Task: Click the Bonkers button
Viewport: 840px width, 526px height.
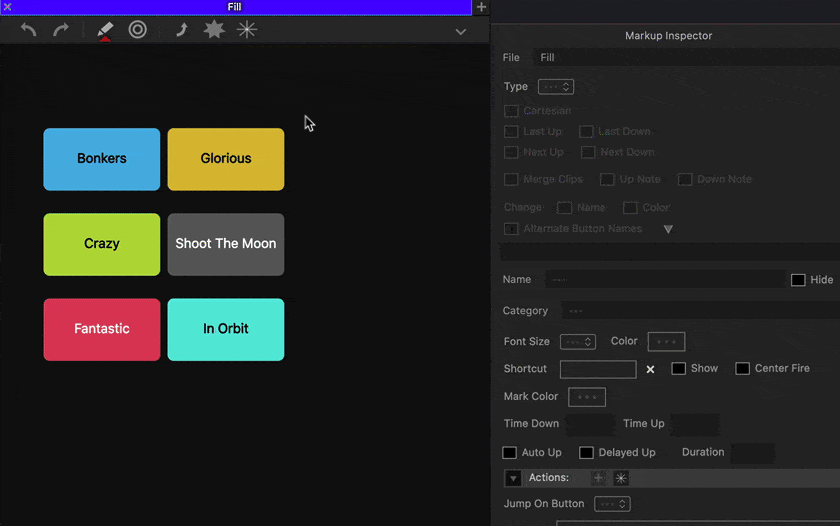Action: (x=102, y=159)
